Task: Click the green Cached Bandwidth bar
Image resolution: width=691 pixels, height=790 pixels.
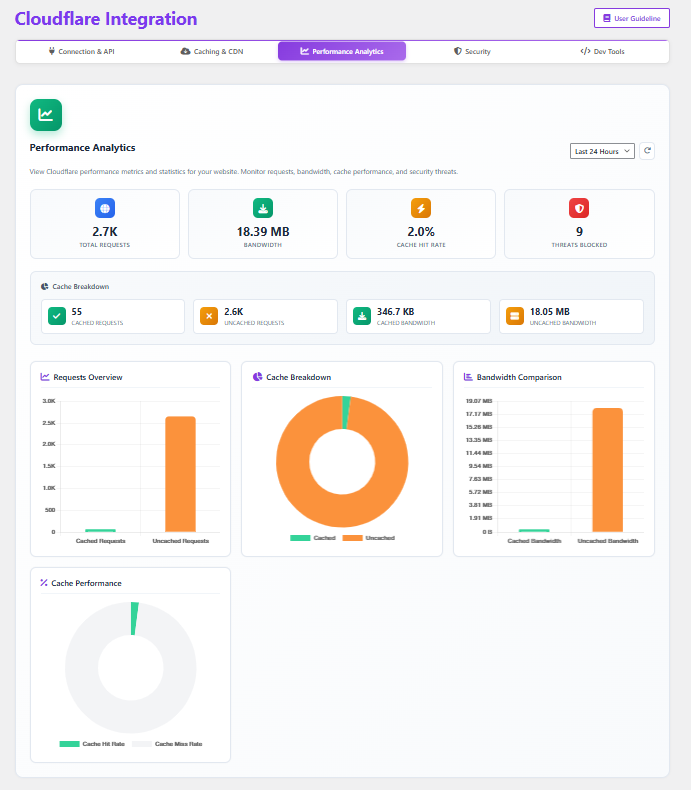Action: pos(534,531)
